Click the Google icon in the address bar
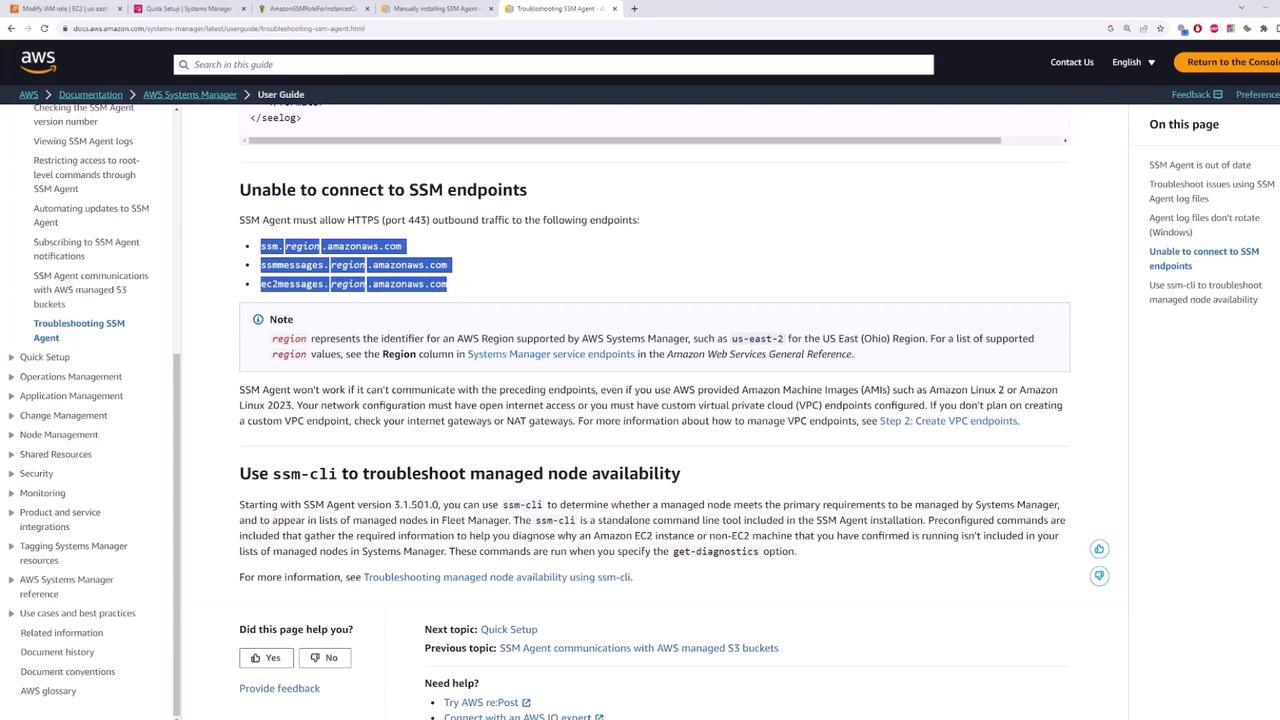 [1110, 28]
